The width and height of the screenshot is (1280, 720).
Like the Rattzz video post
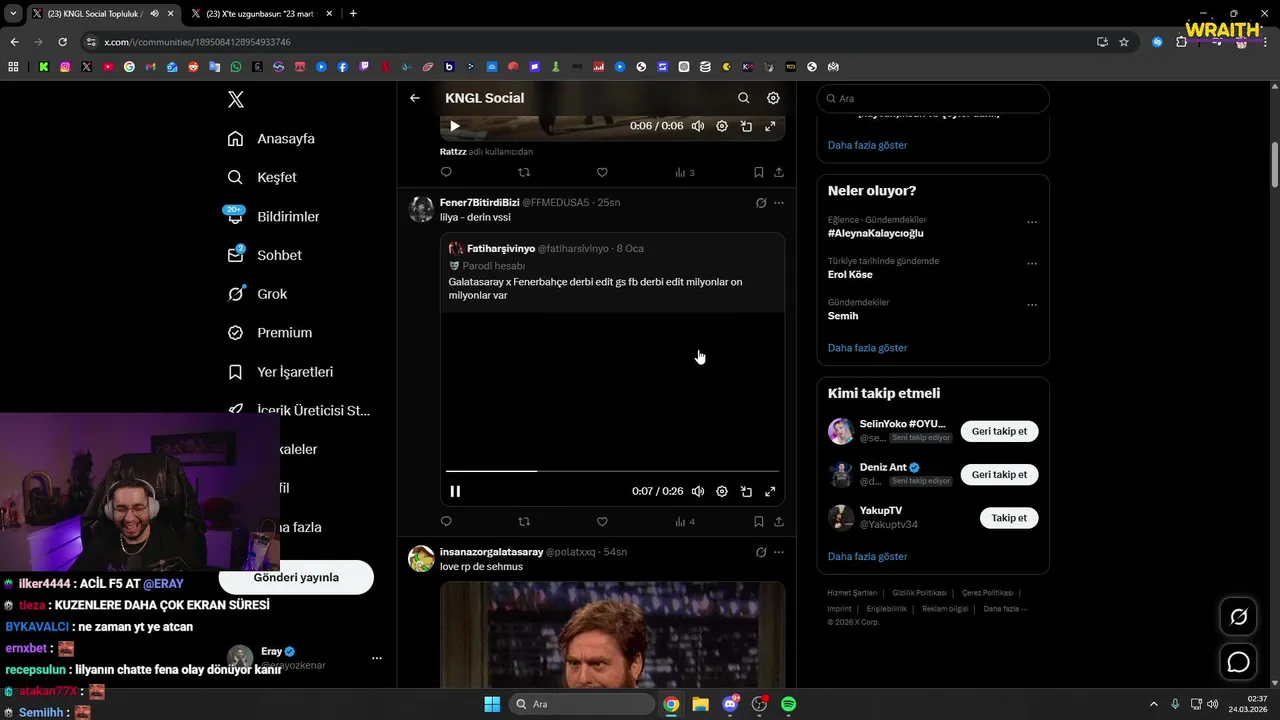click(602, 172)
